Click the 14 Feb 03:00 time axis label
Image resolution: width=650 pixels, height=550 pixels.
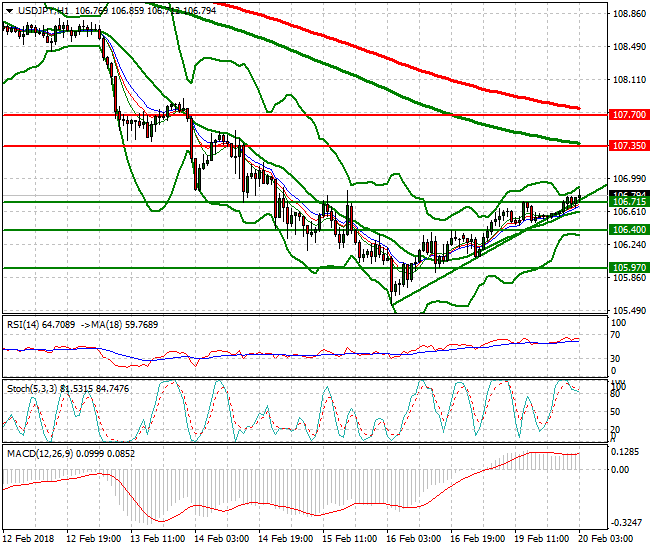click(221, 539)
